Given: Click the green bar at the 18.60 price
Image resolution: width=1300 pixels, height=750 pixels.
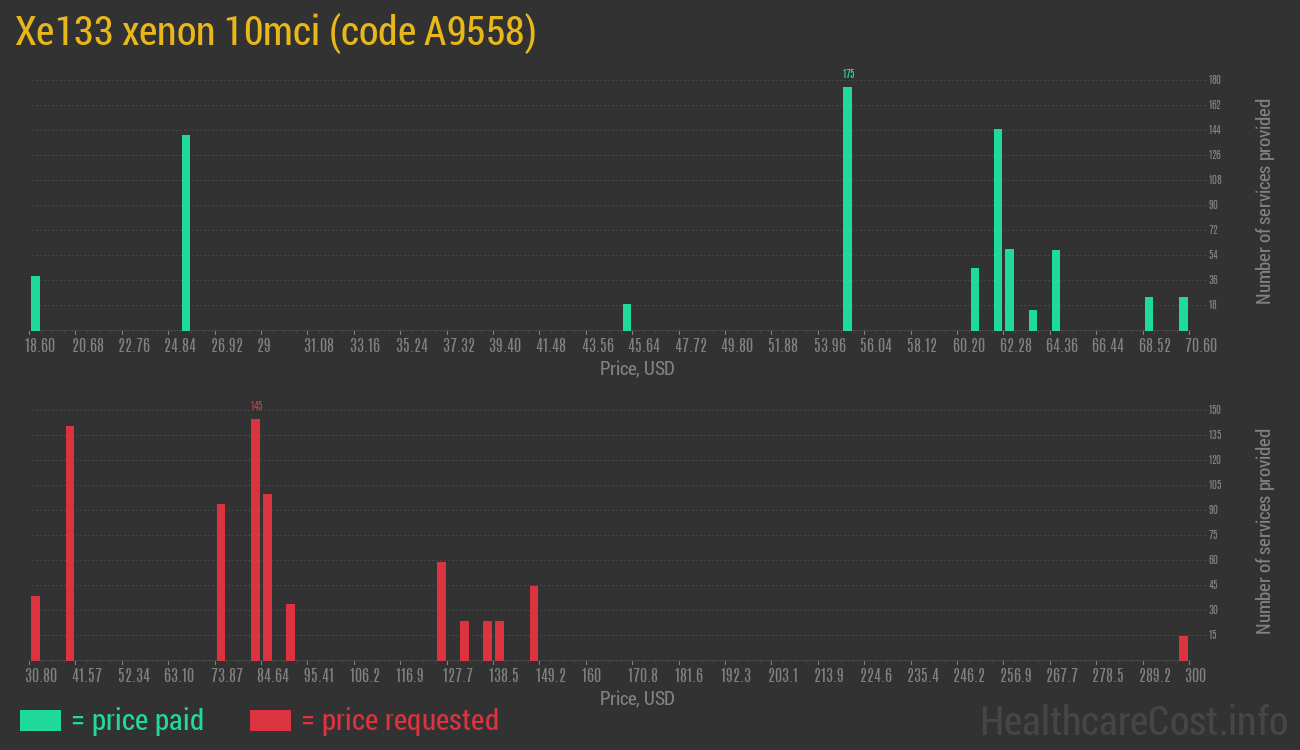Looking at the screenshot, I should pos(36,303).
